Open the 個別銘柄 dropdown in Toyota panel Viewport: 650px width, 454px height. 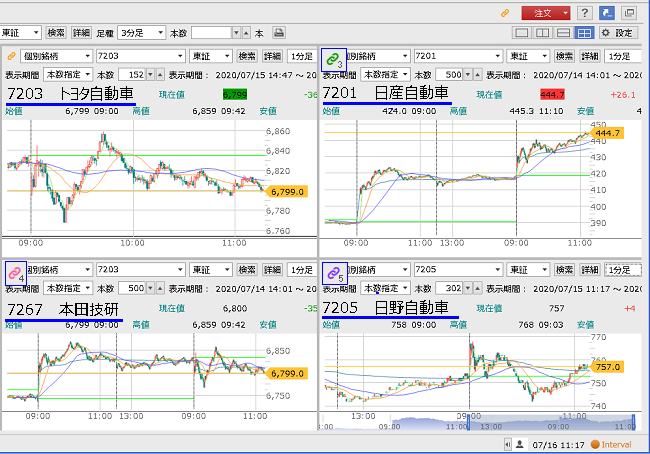click(x=56, y=56)
